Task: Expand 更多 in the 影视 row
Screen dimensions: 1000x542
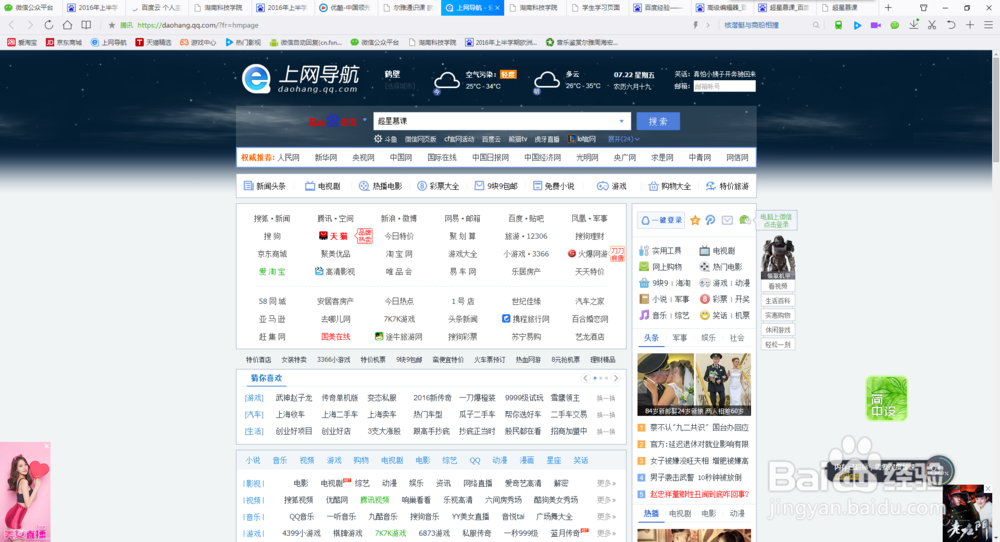Action: click(x=607, y=483)
